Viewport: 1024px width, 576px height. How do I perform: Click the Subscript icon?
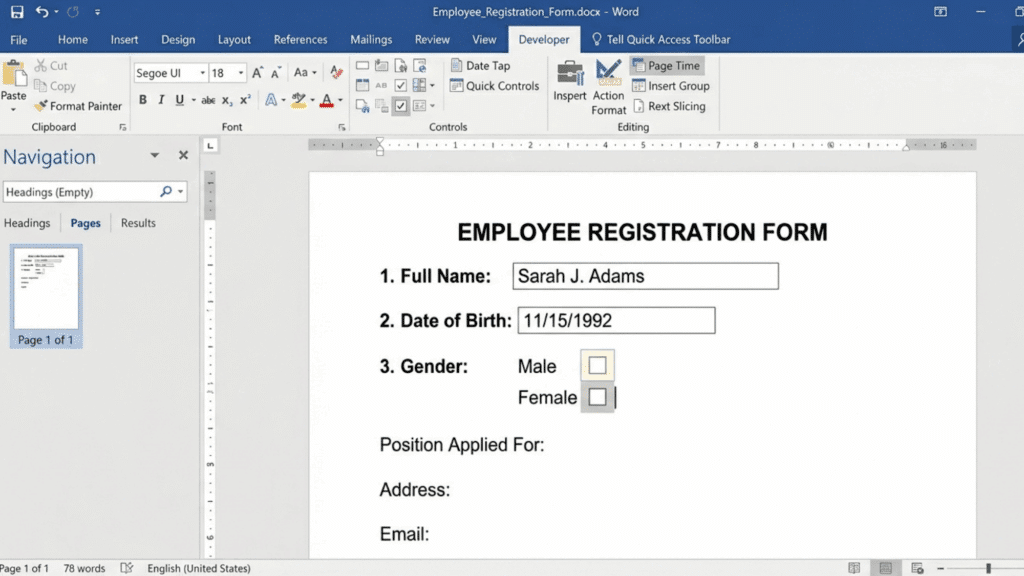(227, 99)
